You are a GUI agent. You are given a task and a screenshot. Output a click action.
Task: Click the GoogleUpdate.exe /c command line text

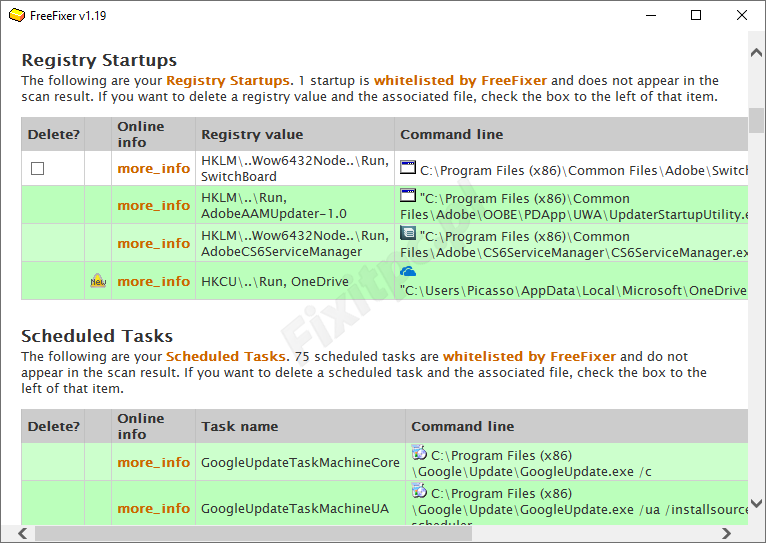[x=532, y=463]
